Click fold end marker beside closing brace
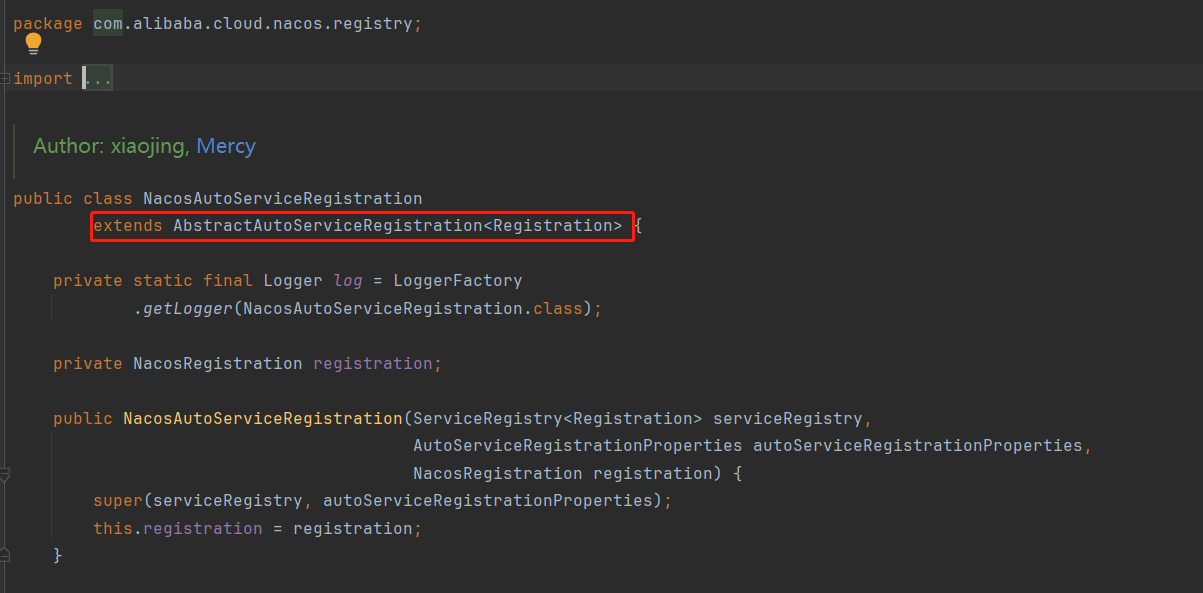 click(x=5, y=554)
